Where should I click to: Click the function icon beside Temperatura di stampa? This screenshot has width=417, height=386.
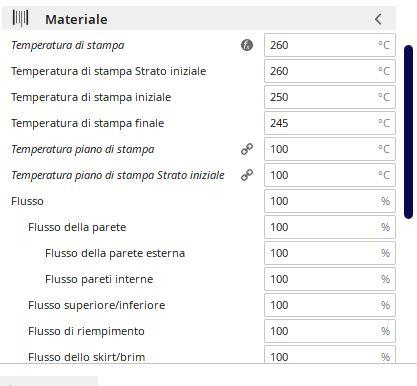pyautogui.click(x=247, y=45)
